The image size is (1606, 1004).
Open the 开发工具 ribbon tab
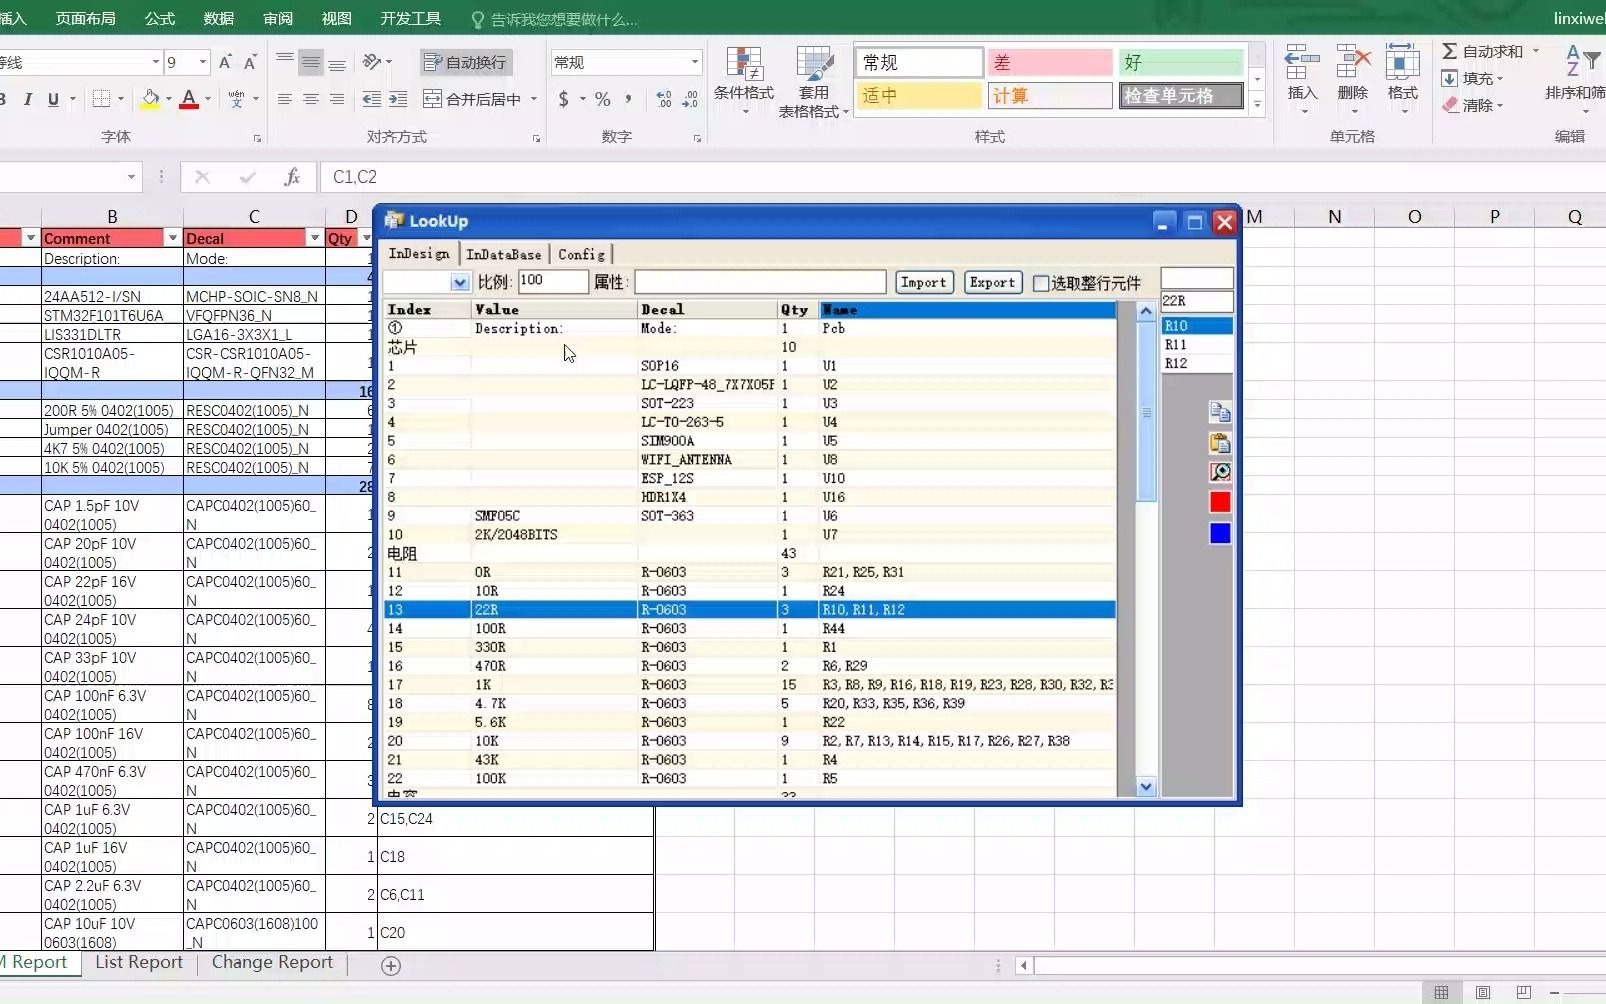click(411, 18)
